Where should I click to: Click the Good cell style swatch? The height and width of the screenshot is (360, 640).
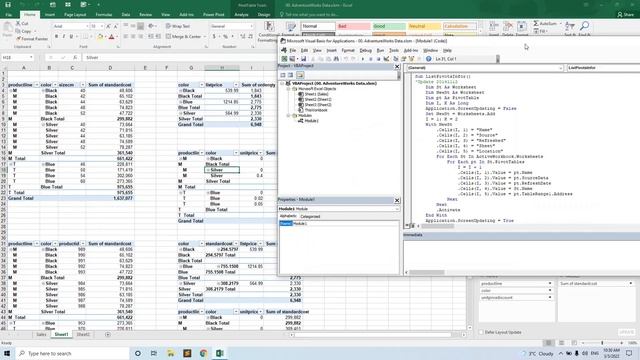389,26
